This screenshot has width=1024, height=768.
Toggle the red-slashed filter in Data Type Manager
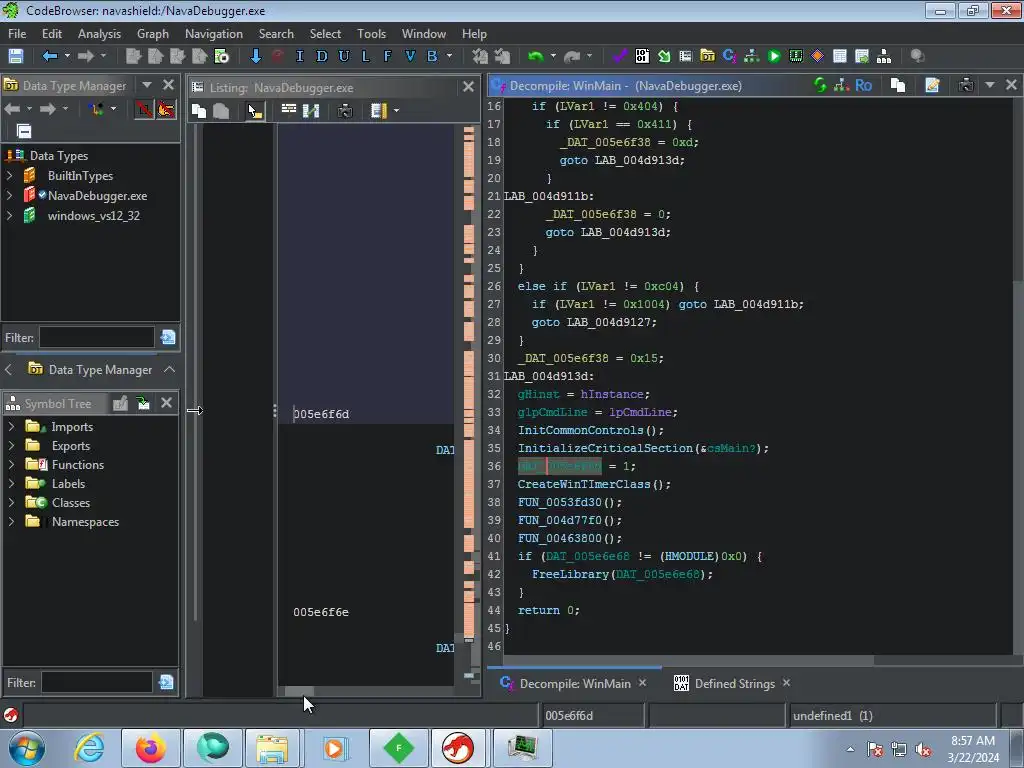tap(144, 109)
